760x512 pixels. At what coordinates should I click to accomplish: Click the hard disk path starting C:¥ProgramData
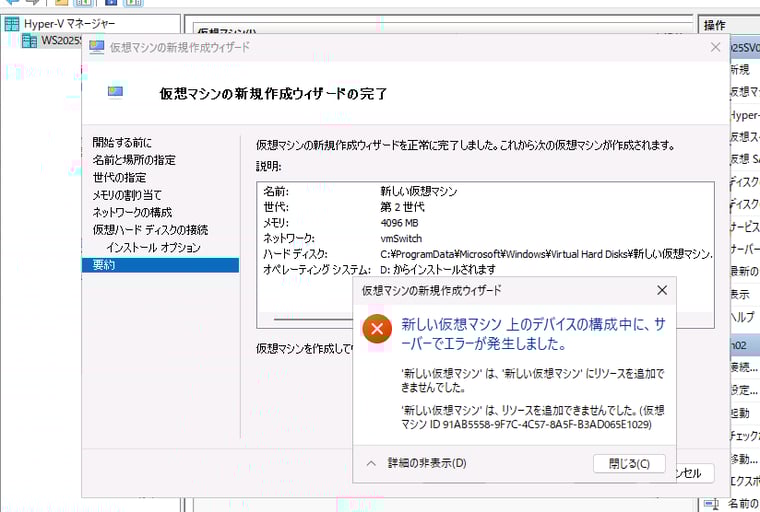(x=546, y=254)
